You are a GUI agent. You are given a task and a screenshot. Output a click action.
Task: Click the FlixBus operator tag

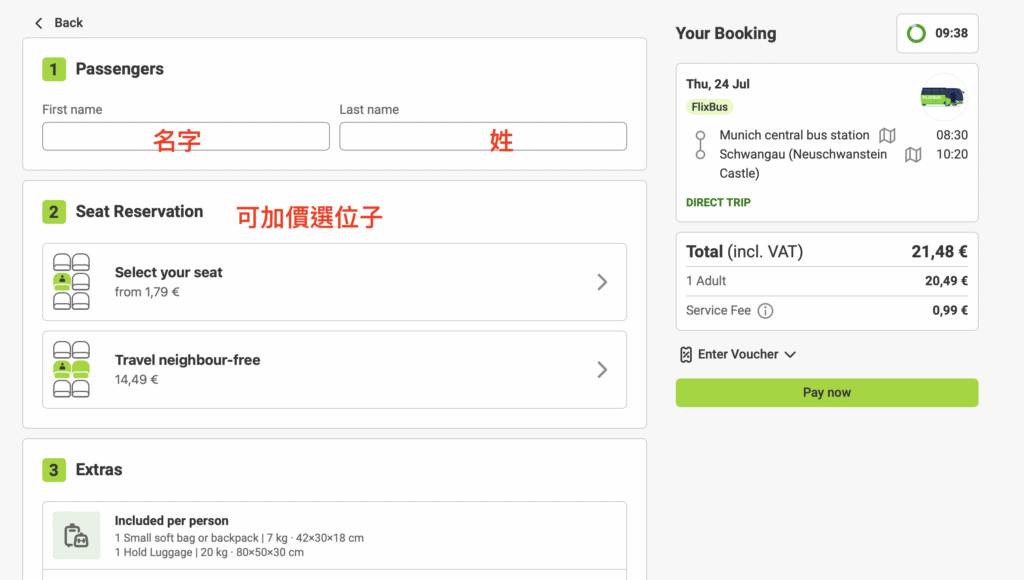pyautogui.click(x=709, y=107)
